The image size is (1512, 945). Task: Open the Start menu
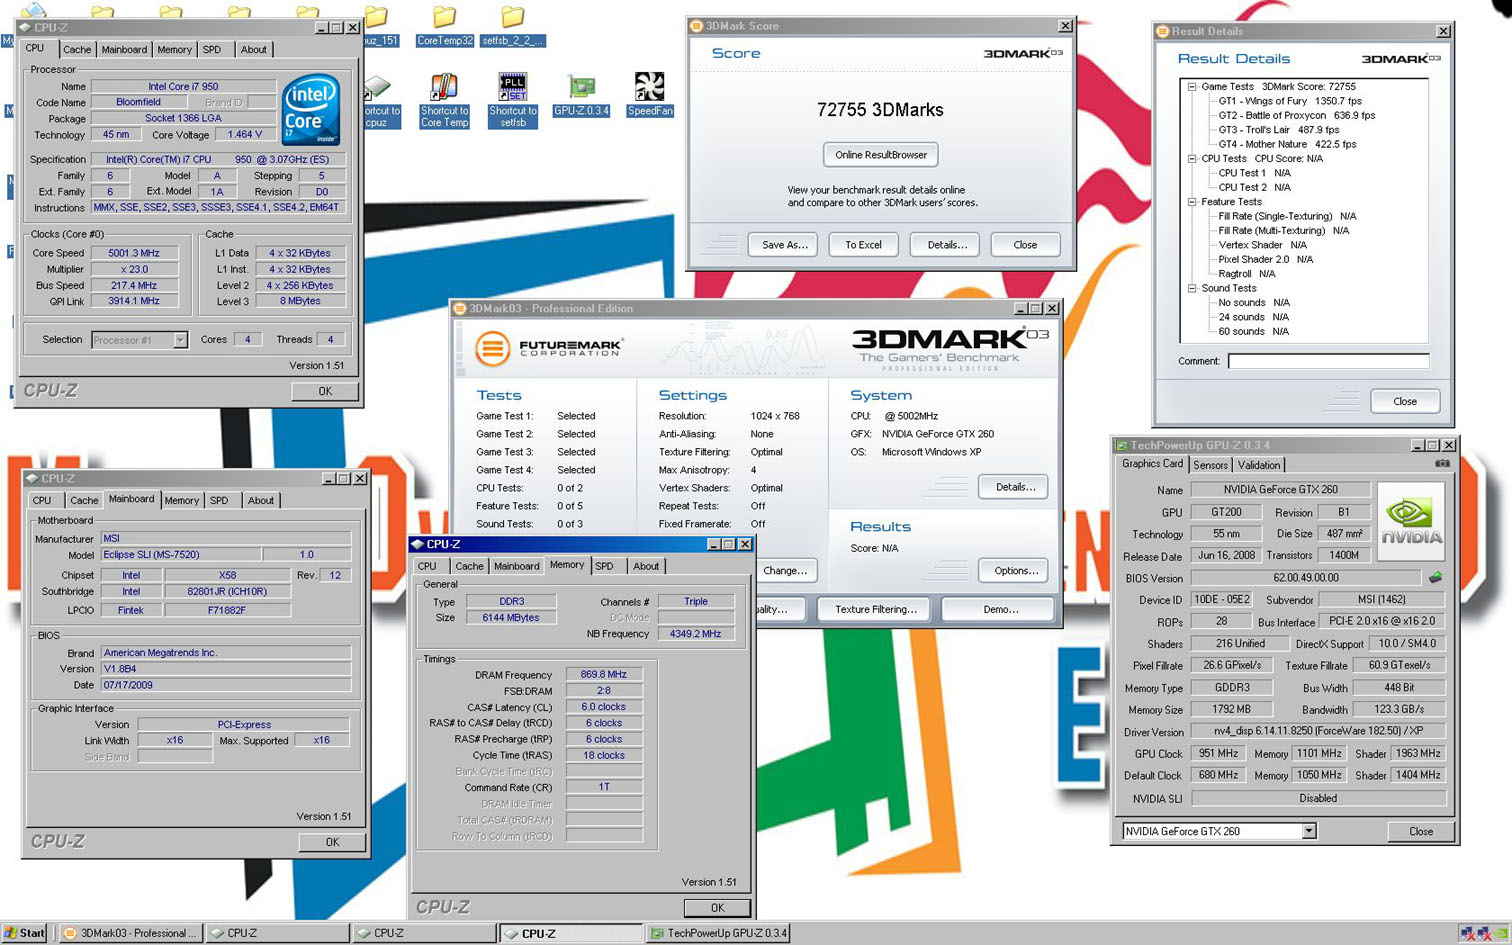25,933
